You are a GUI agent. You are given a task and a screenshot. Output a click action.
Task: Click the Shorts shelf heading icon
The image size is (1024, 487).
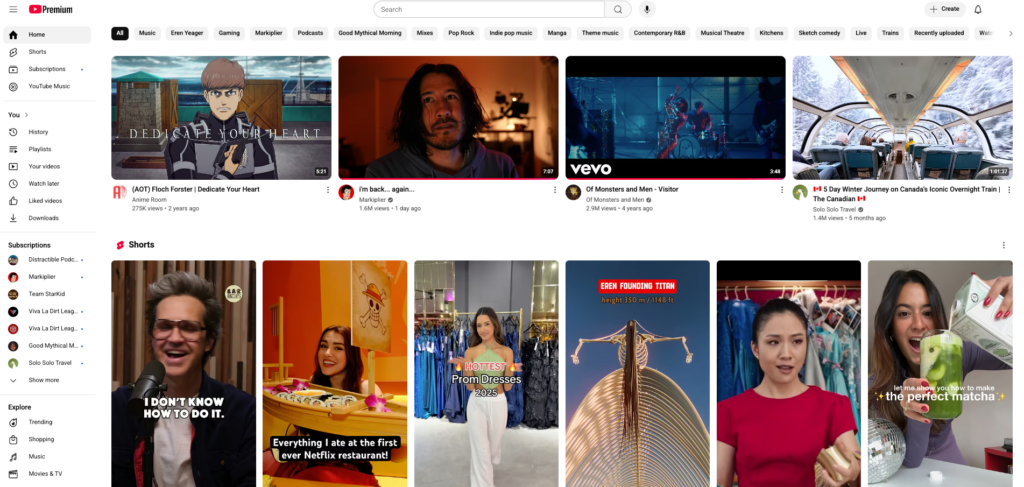point(120,245)
